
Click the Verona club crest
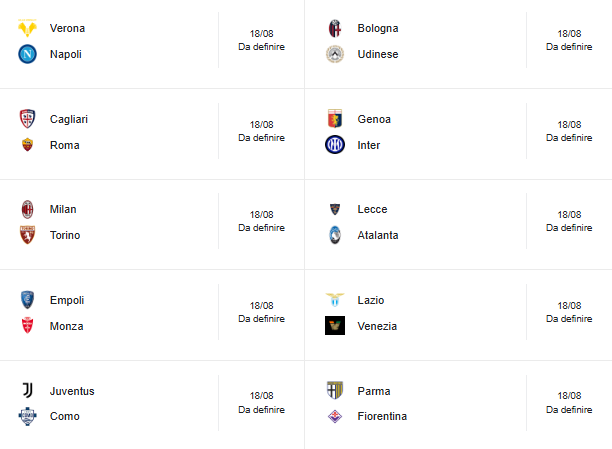coord(27,28)
